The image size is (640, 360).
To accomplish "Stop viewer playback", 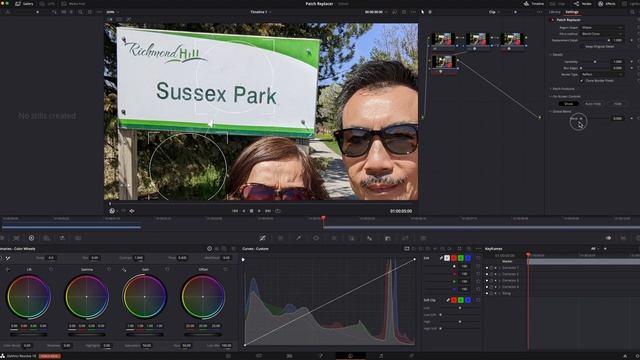I will (x=251, y=211).
